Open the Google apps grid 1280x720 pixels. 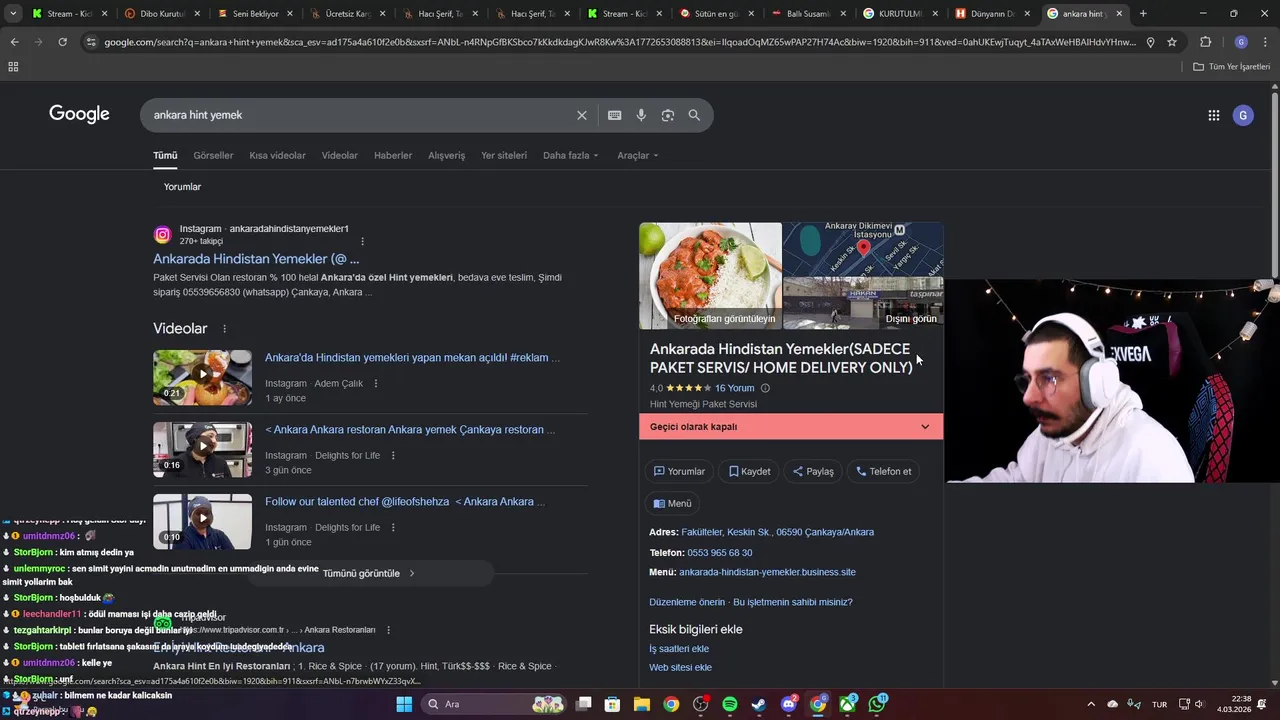coord(1214,115)
